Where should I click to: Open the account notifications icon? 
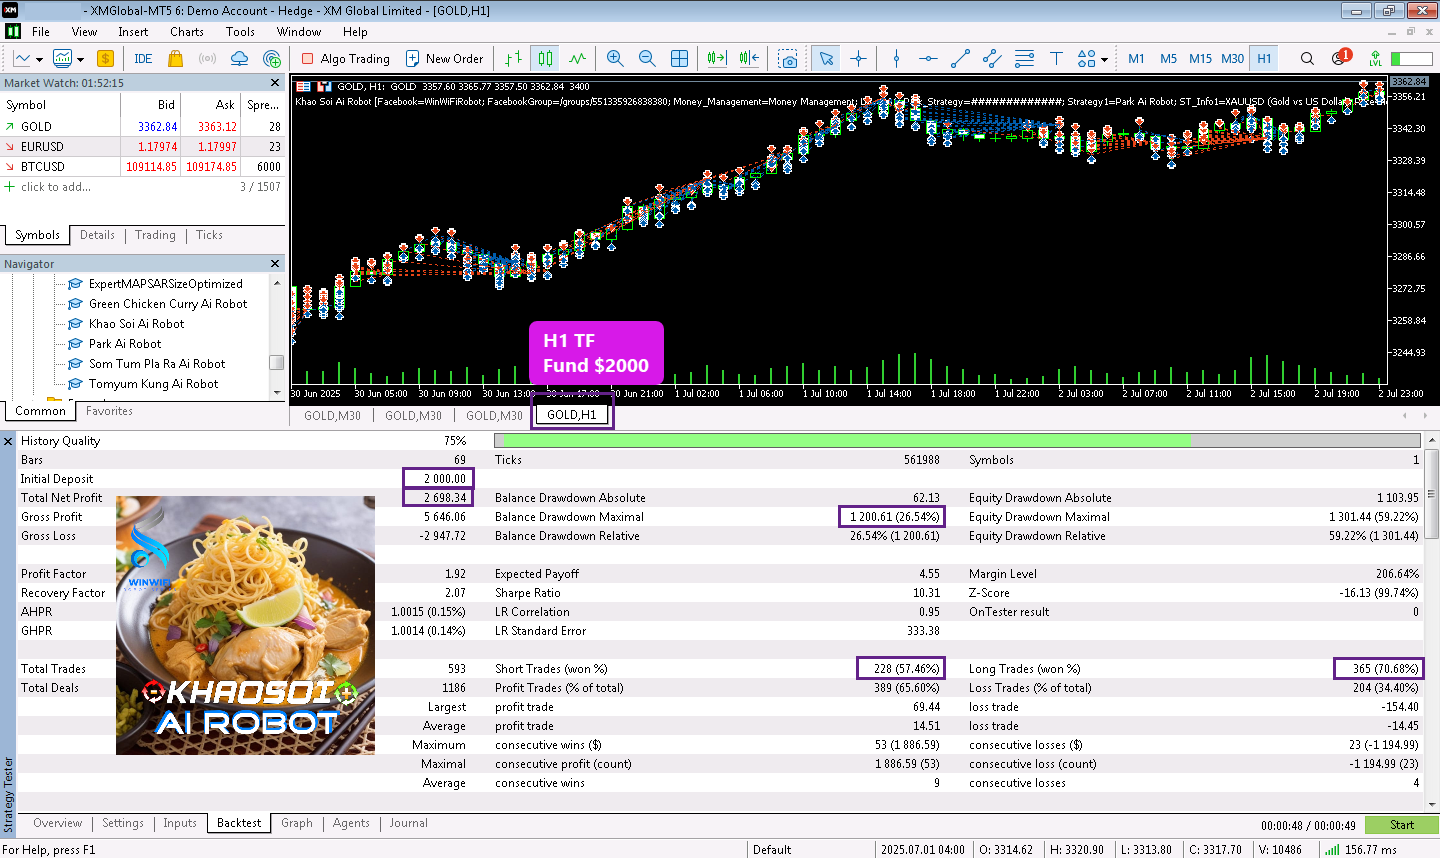(x=1341, y=58)
